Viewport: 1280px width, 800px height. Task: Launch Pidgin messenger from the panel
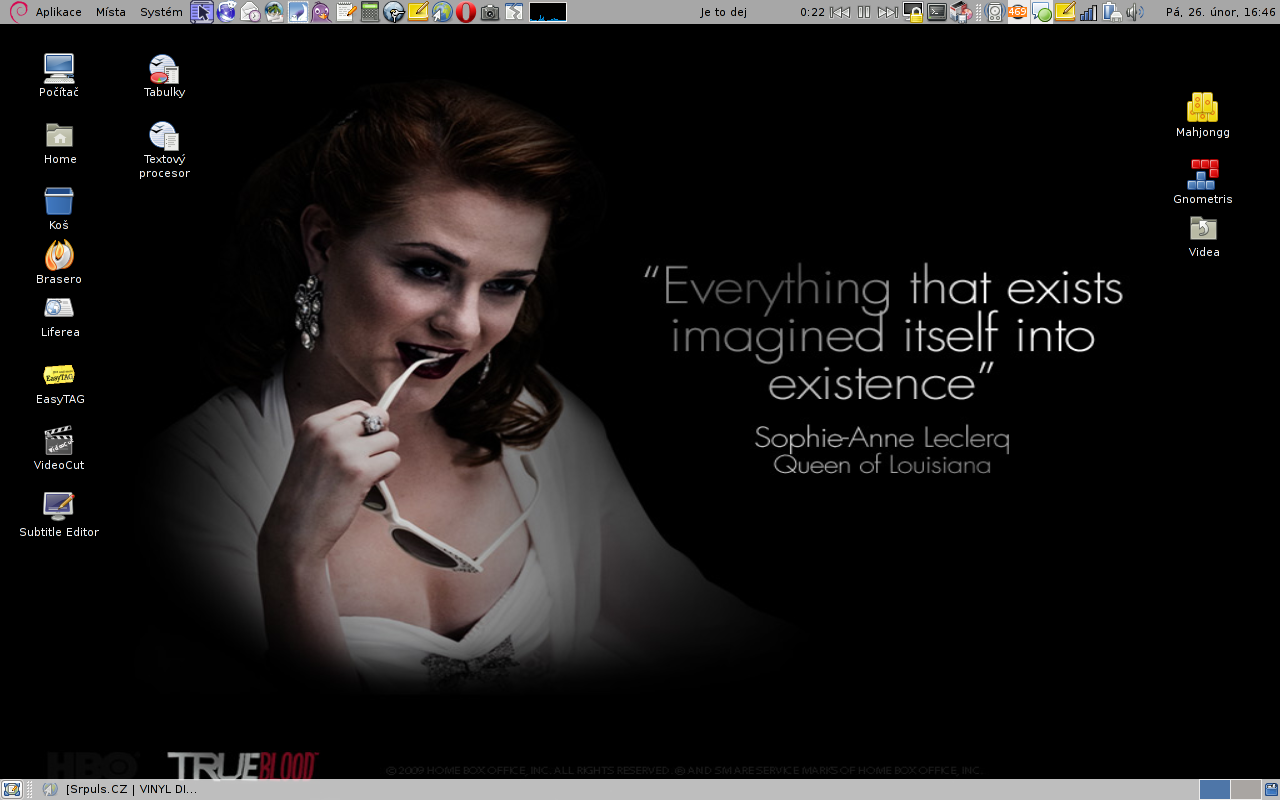(x=322, y=12)
